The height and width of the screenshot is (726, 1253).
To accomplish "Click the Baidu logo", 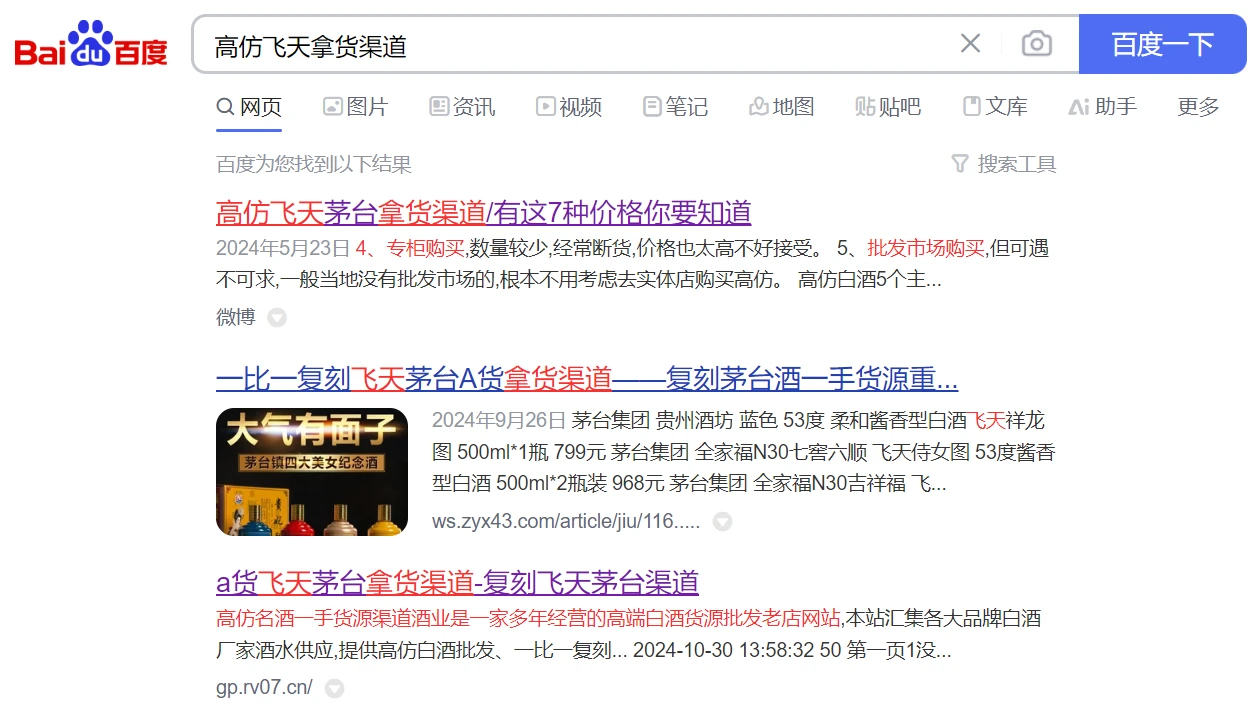I will pos(91,44).
